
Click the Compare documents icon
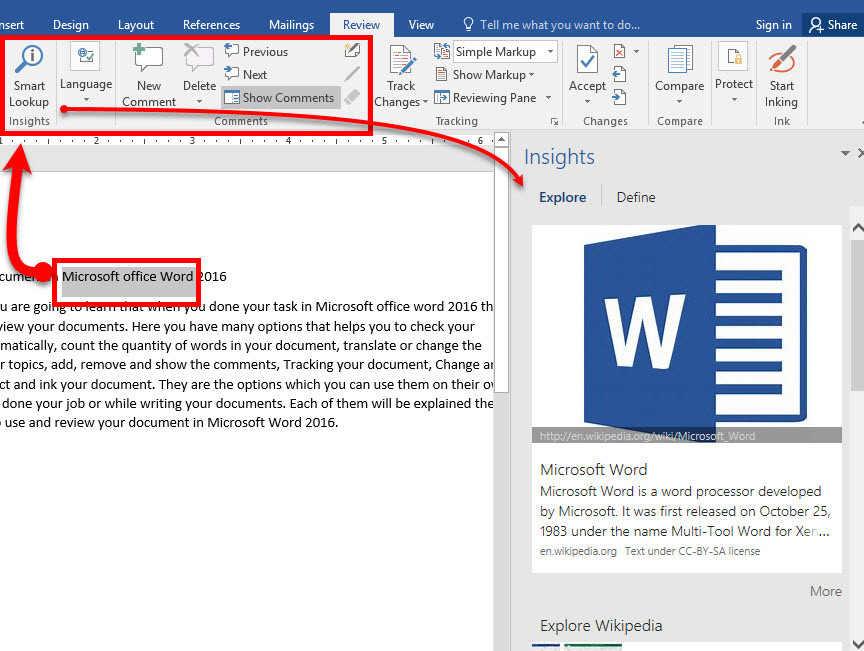pos(679,60)
